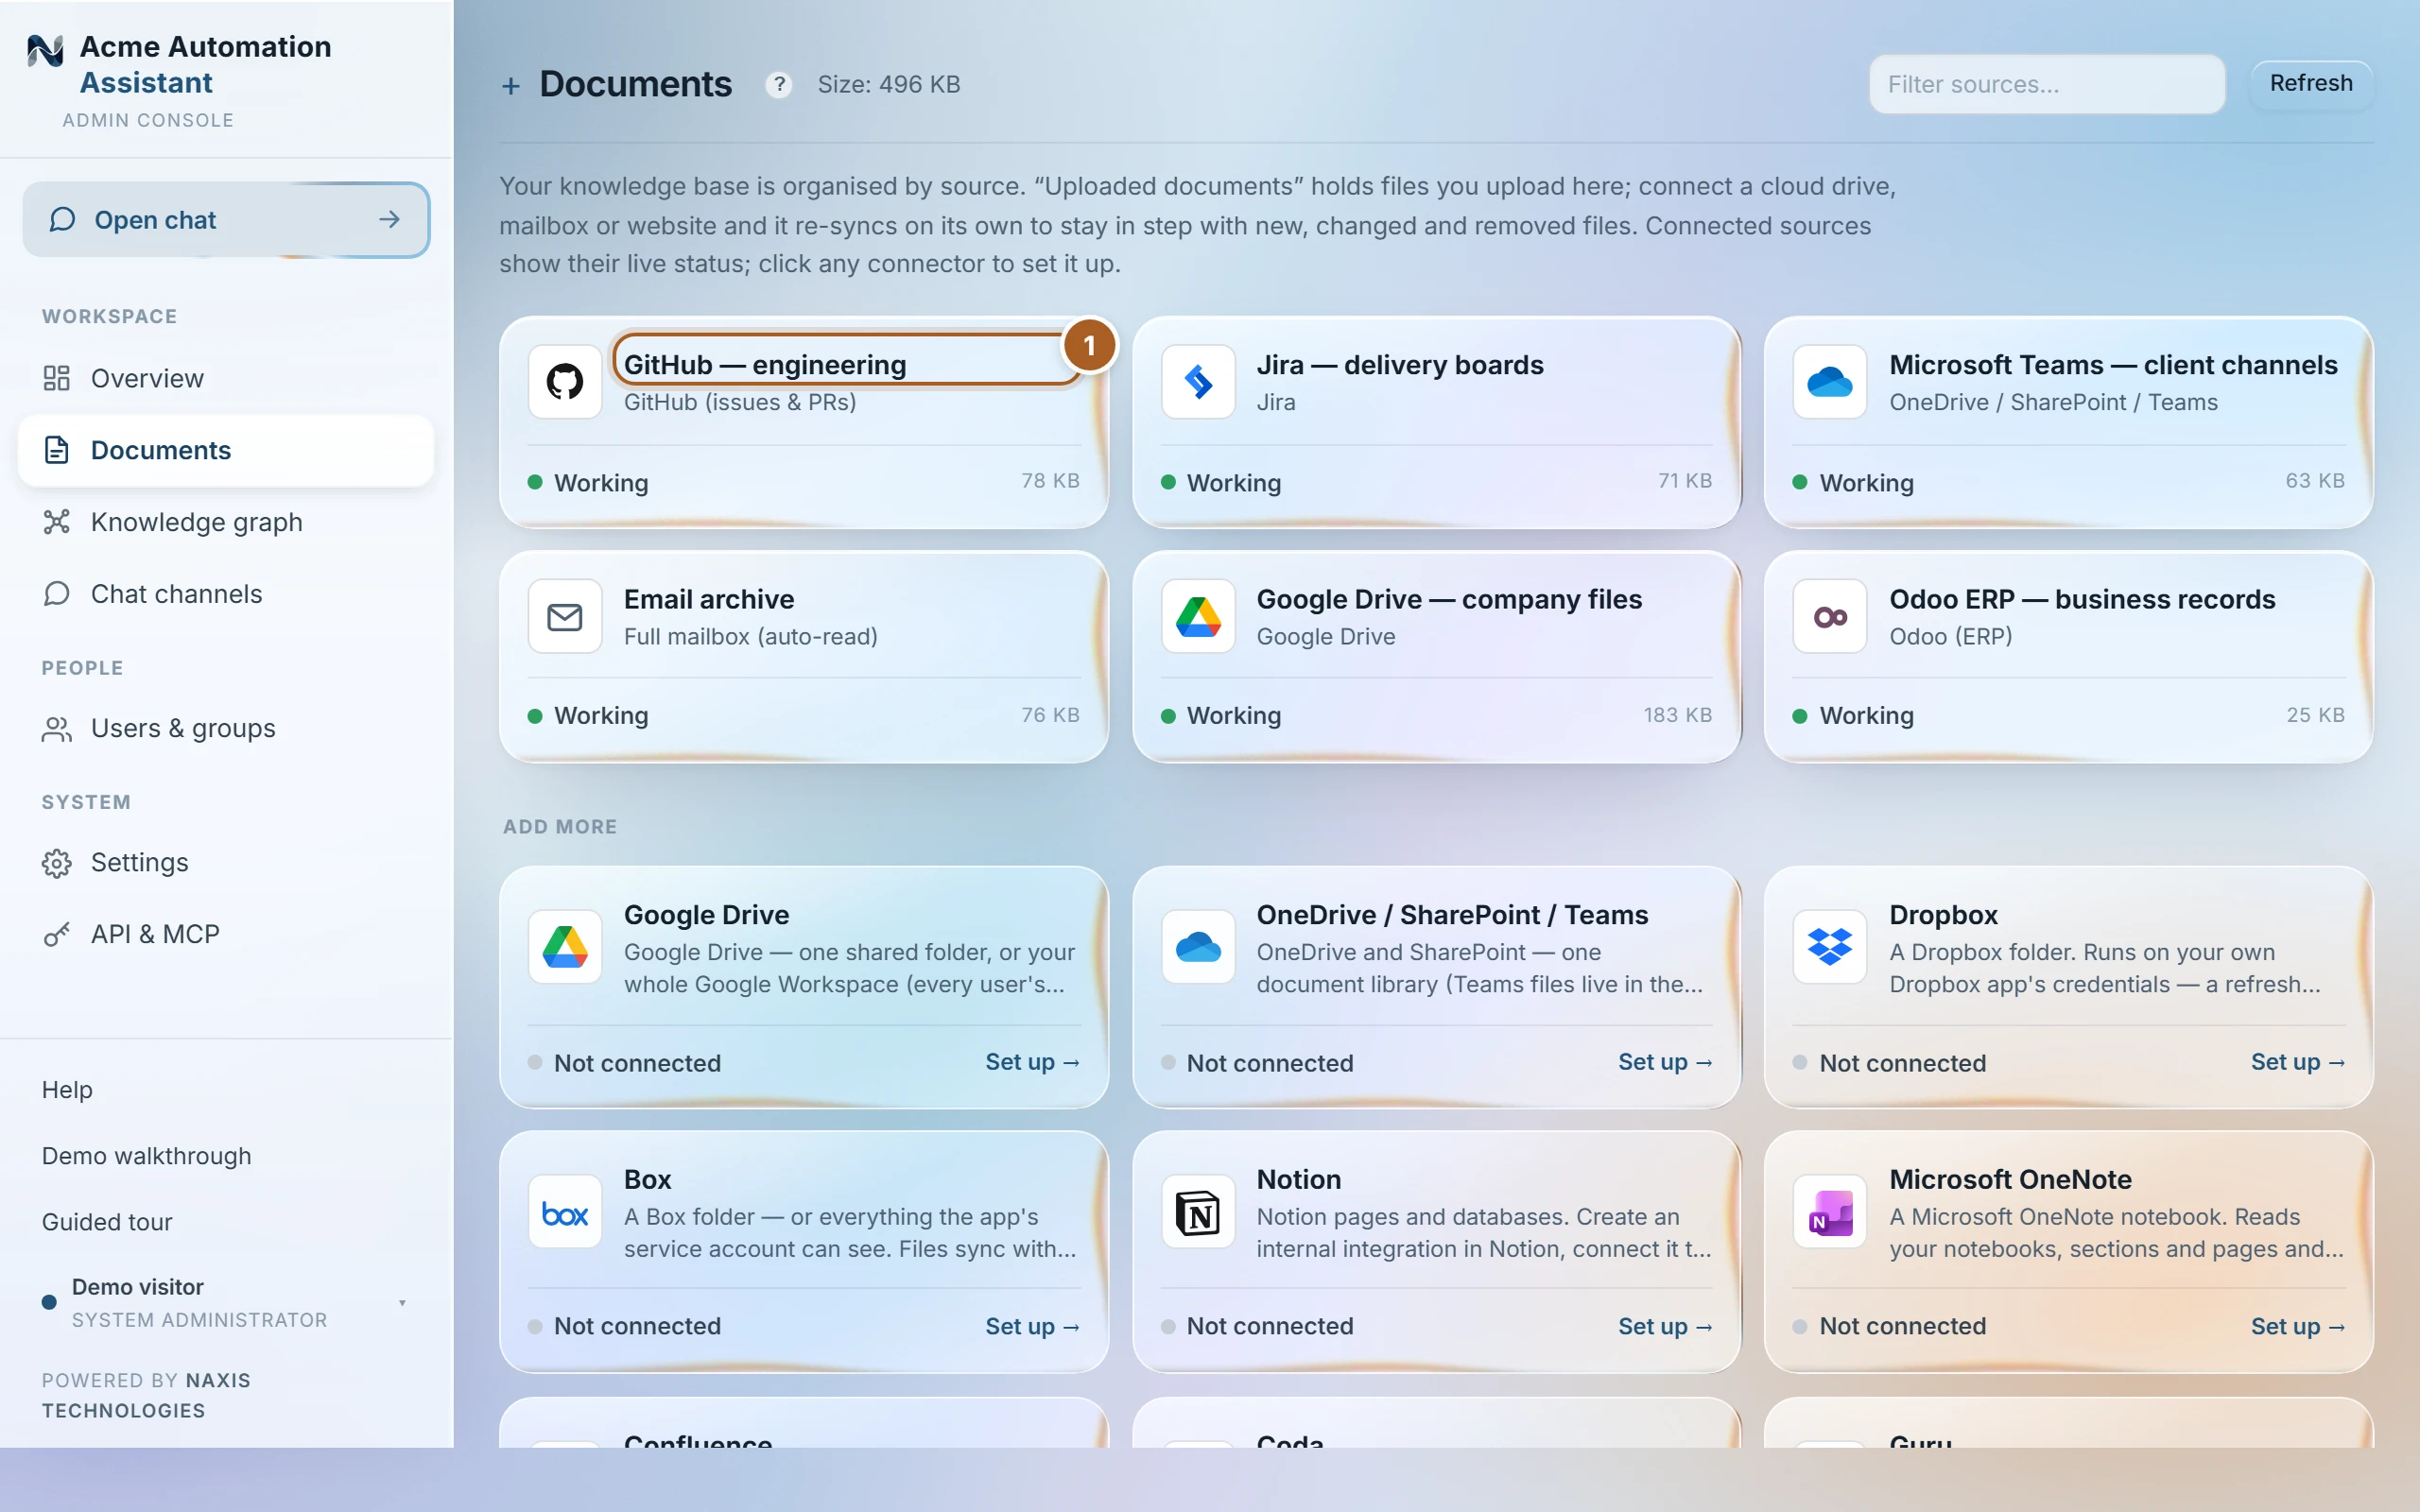Image resolution: width=2420 pixels, height=1512 pixels.
Task: Click the Notion logo icon
Action: point(1198,1212)
